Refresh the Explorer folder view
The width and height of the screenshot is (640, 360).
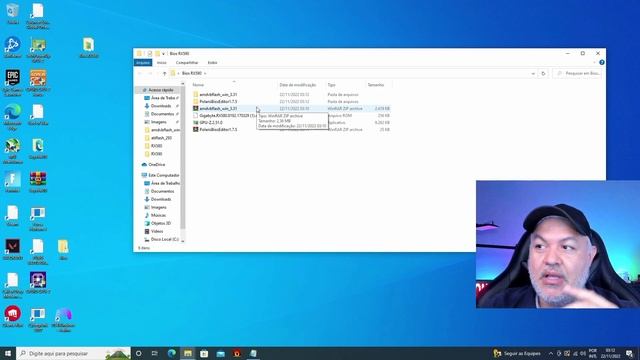543,73
